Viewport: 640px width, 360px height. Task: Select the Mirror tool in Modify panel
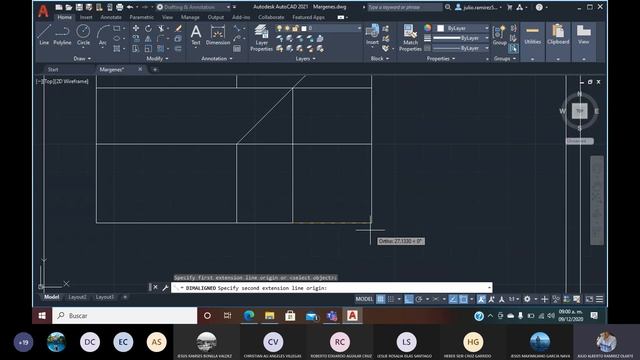(x=148, y=38)
